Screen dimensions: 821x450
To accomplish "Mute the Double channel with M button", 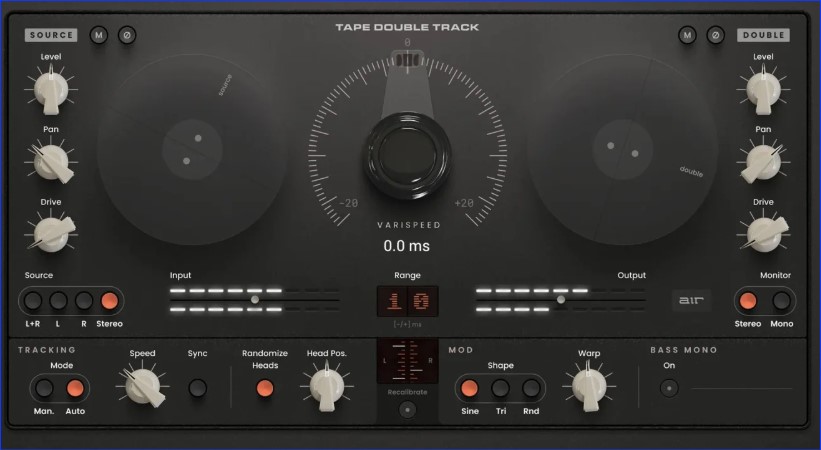I will click(687, 35).
